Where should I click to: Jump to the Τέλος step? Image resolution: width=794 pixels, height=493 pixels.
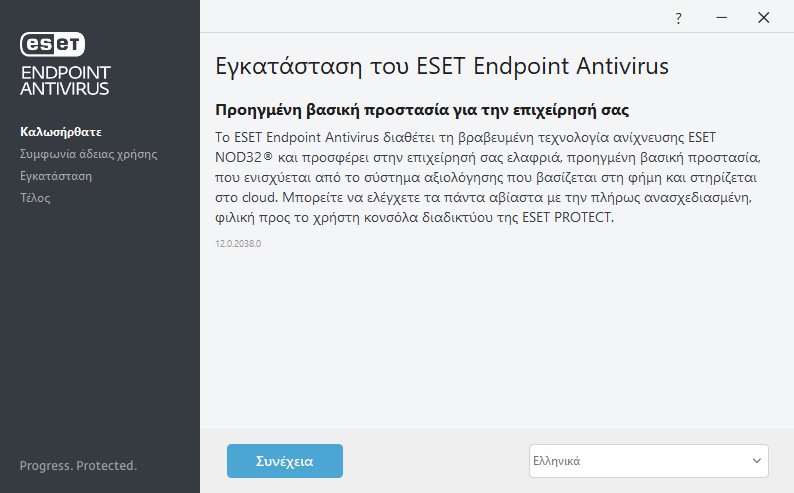[x=35, y=198]
